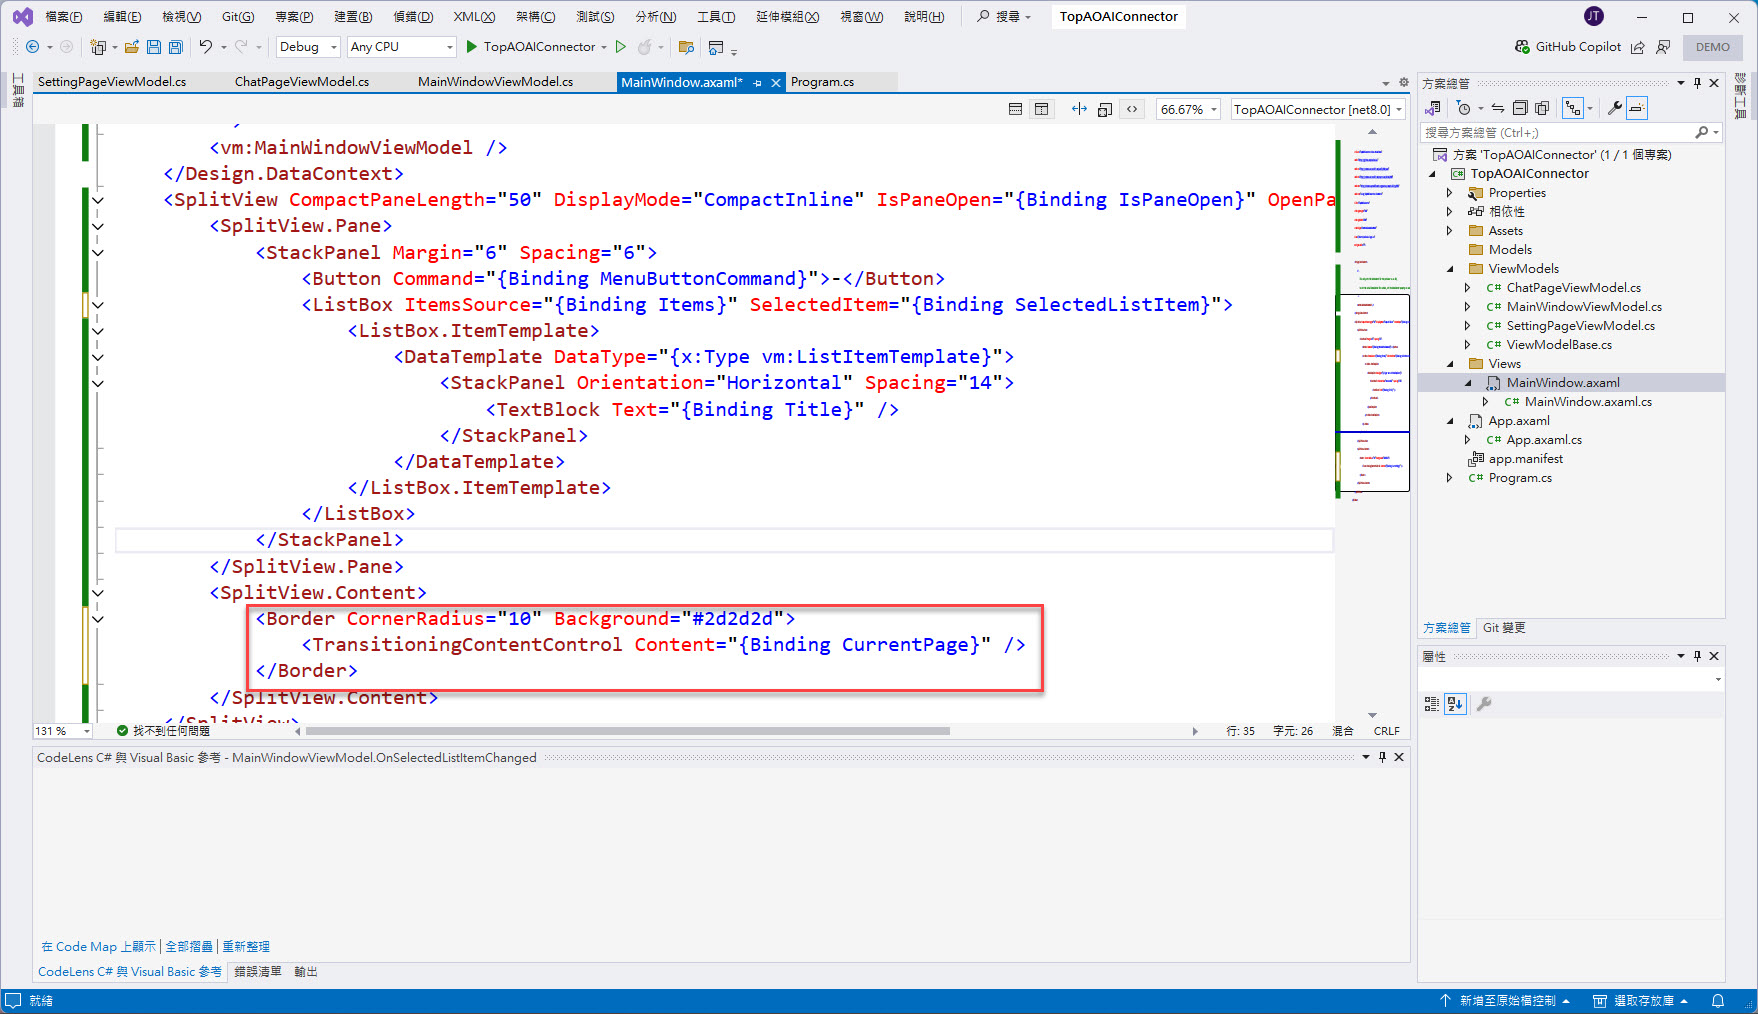
Task: Toggle Sync with Active Document icon
Action: pyautogui.click(x=1497, y=108)
